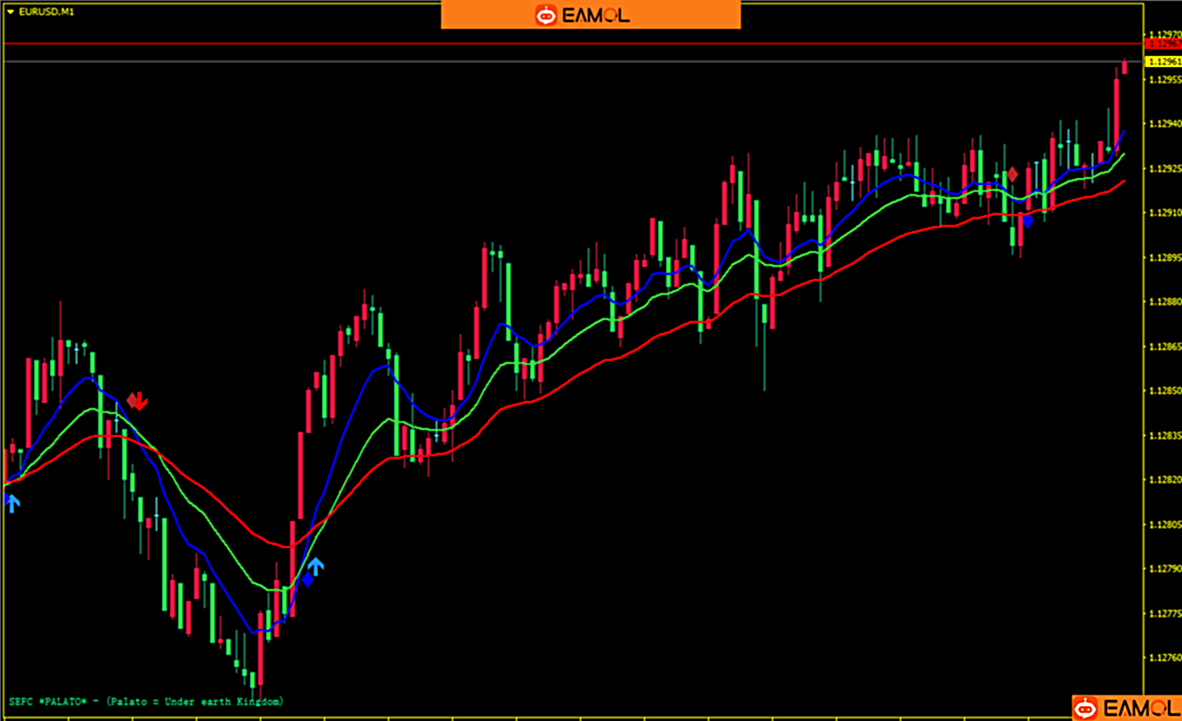Open the EURUSD,M1 chart dropdown triangle
Image resolution: width=1182 pixels, height=721 pixels.
(x=9, y=11)
